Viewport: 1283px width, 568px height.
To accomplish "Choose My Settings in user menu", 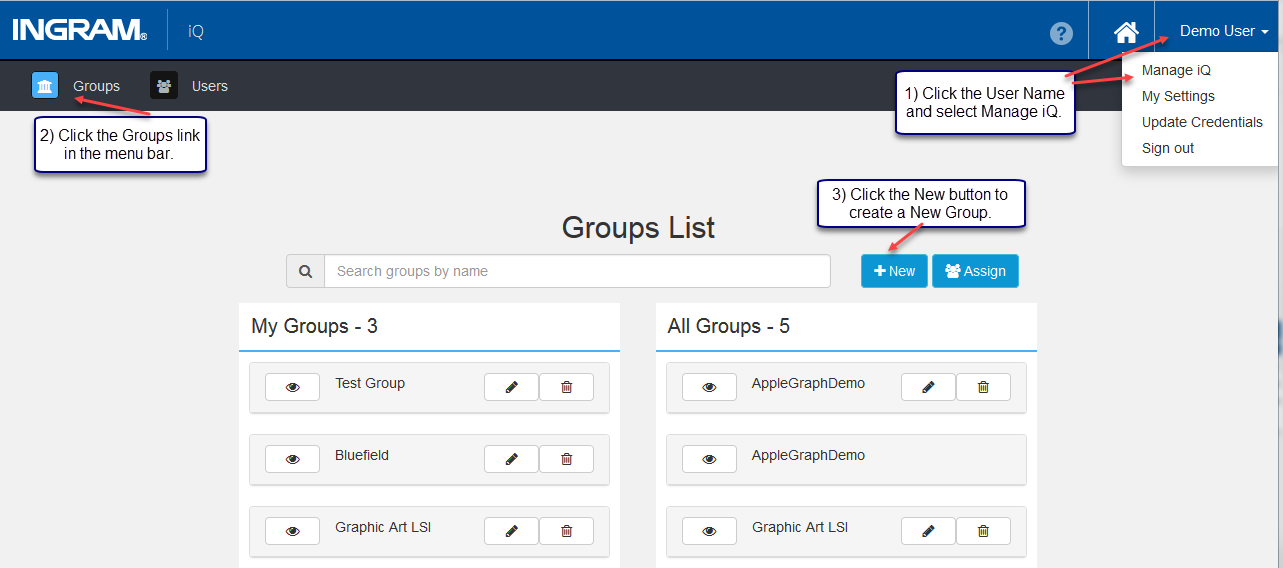I will (x=1178, y=96).
